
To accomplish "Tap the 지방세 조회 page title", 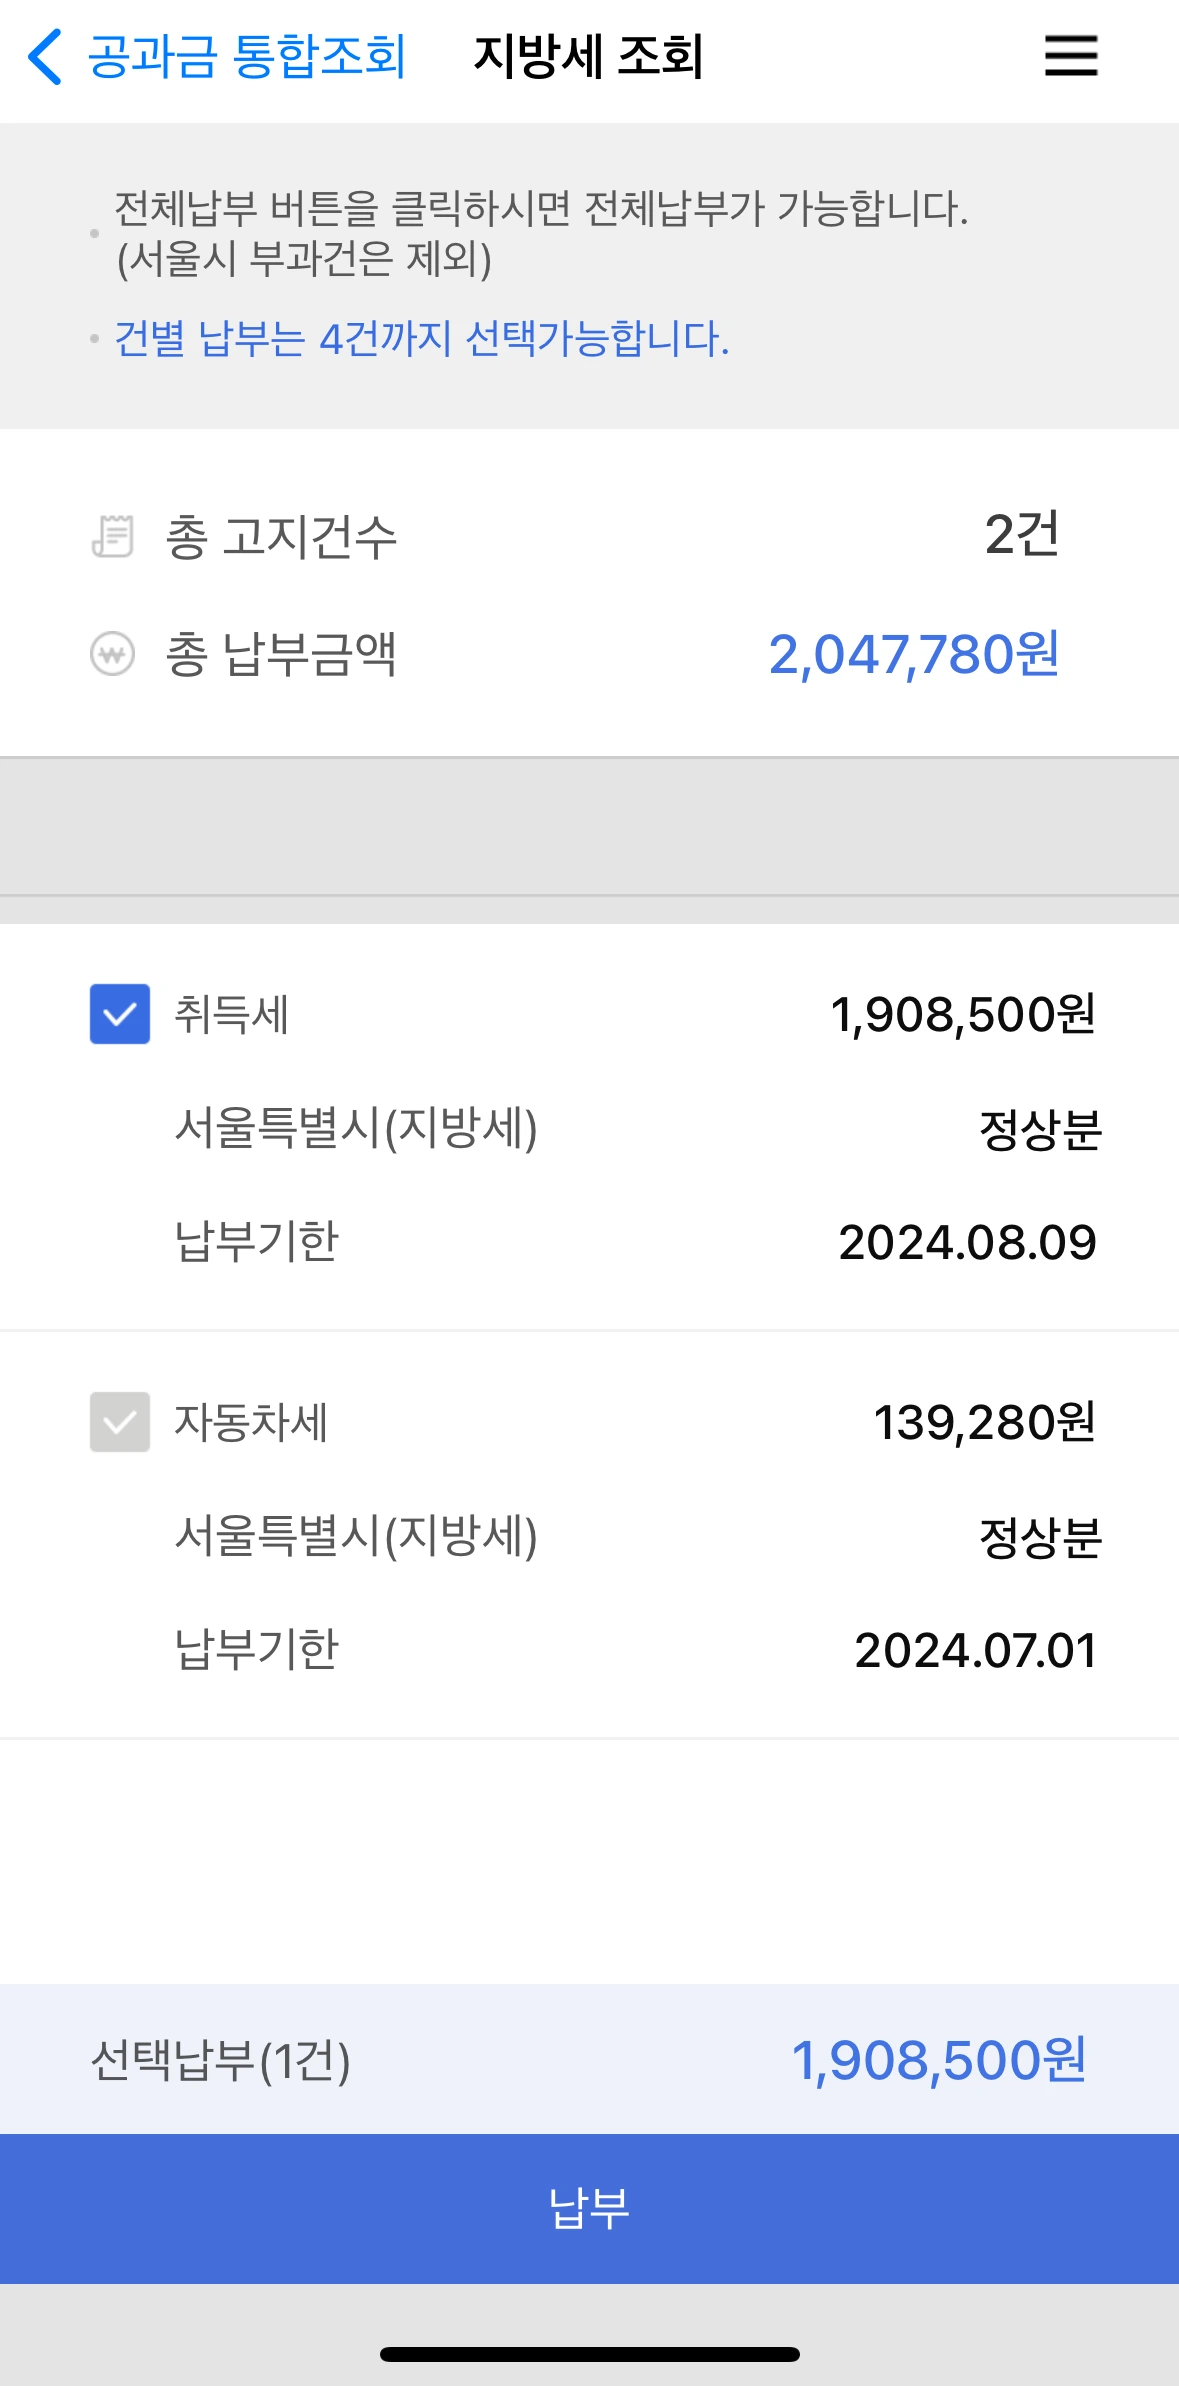I will [588, 56].
